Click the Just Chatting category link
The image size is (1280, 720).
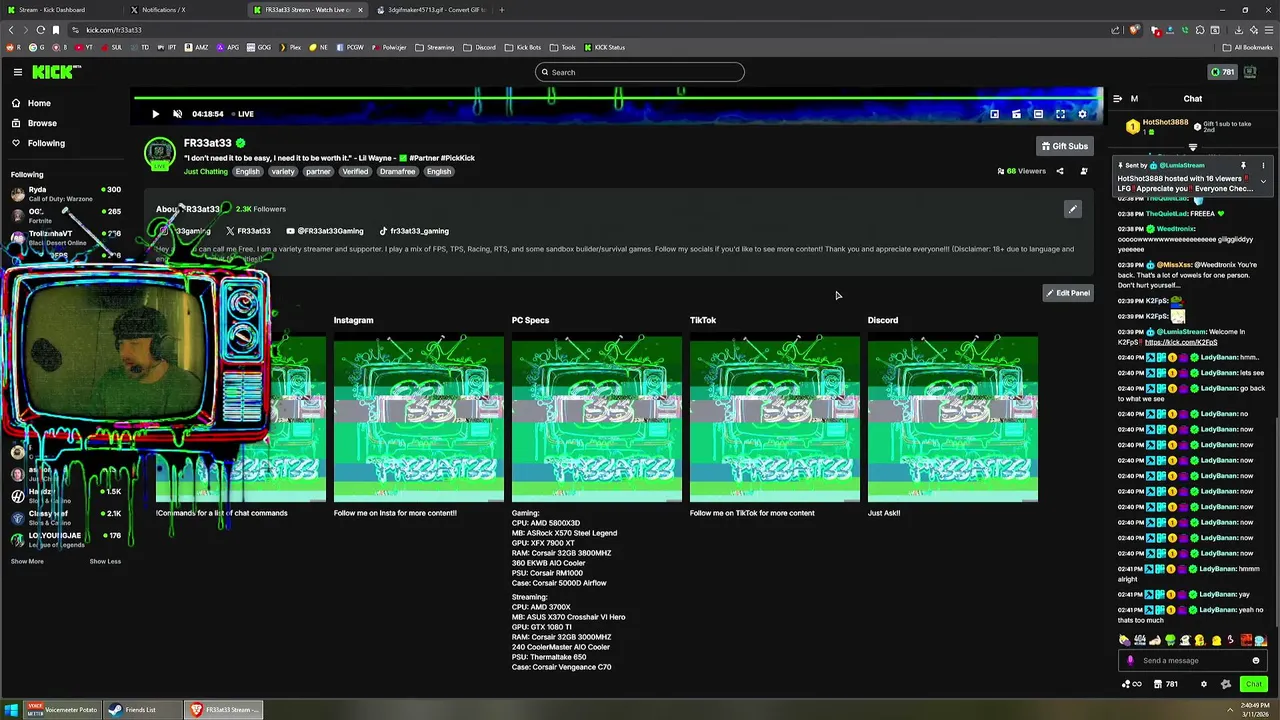[x=206, y=171]
